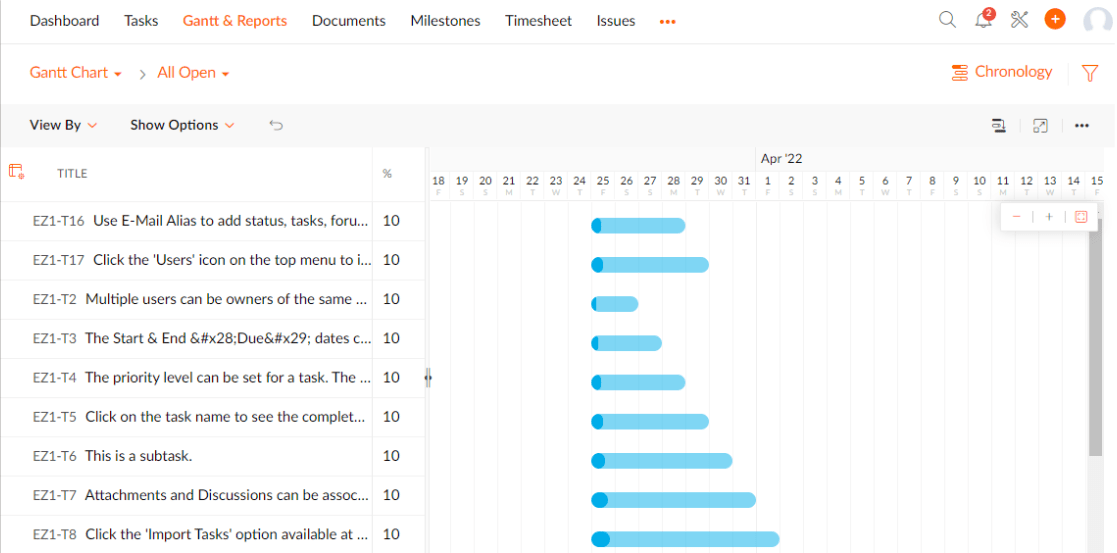1117x553 pixels.
Task: Click the EZ1-T16 Gantt progress bar
Action: (x=638, y=225)
